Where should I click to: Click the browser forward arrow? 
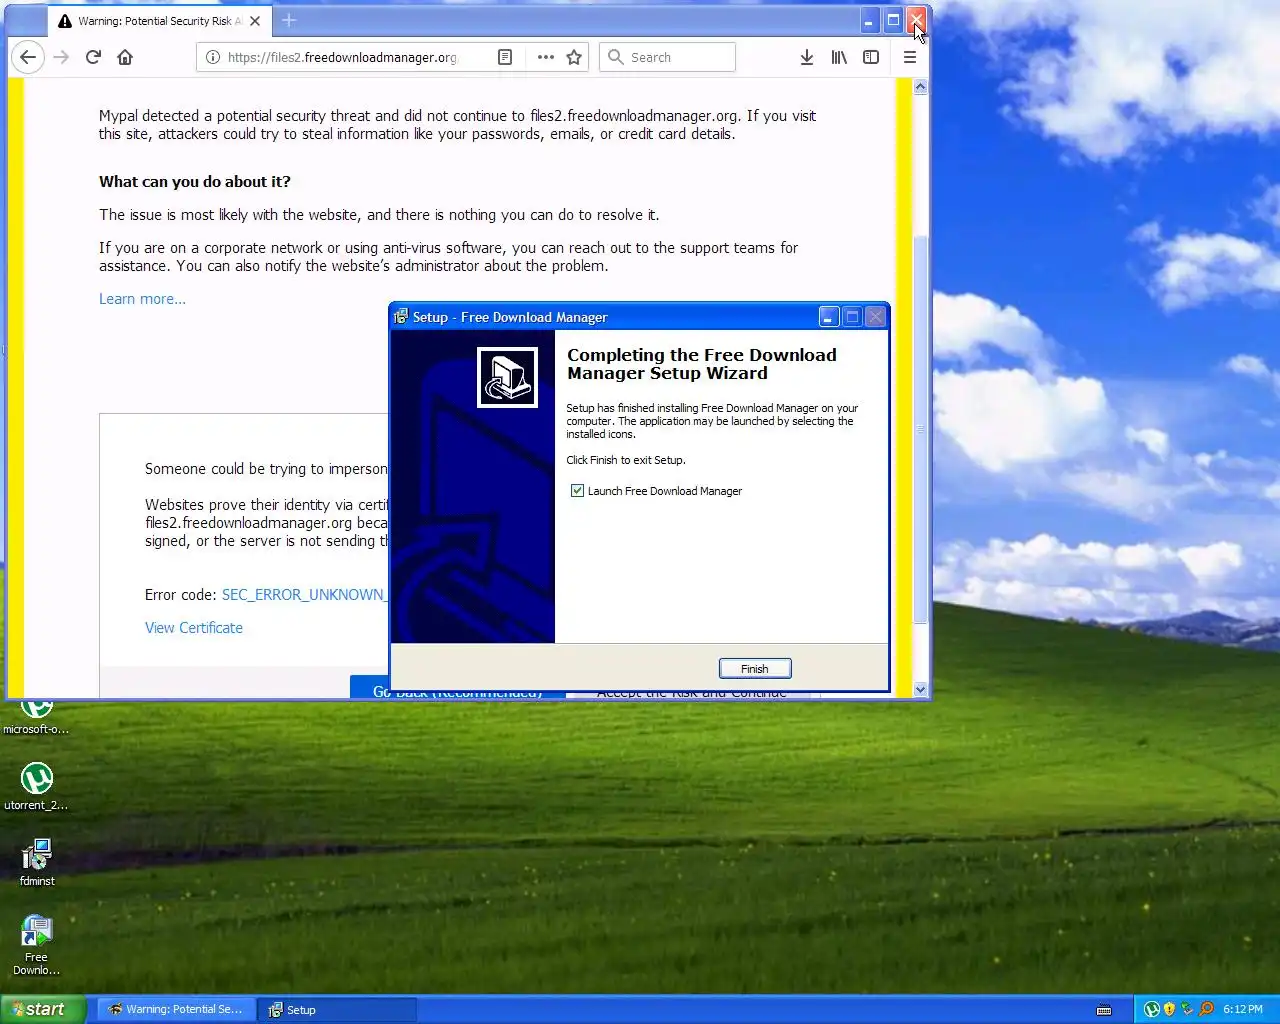pos(61,57)
